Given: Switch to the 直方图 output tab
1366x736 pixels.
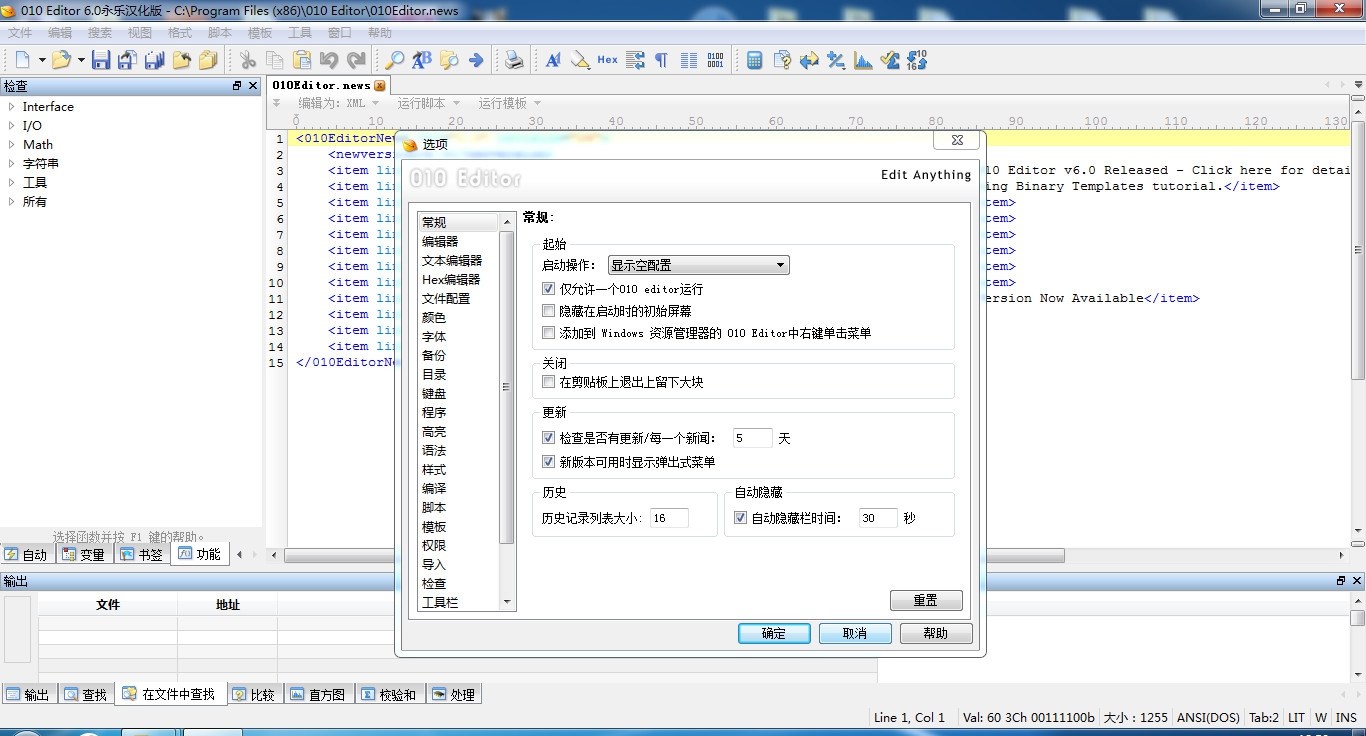Looking at the screenshot, I should pyautogui.click(x=317, y=694).
